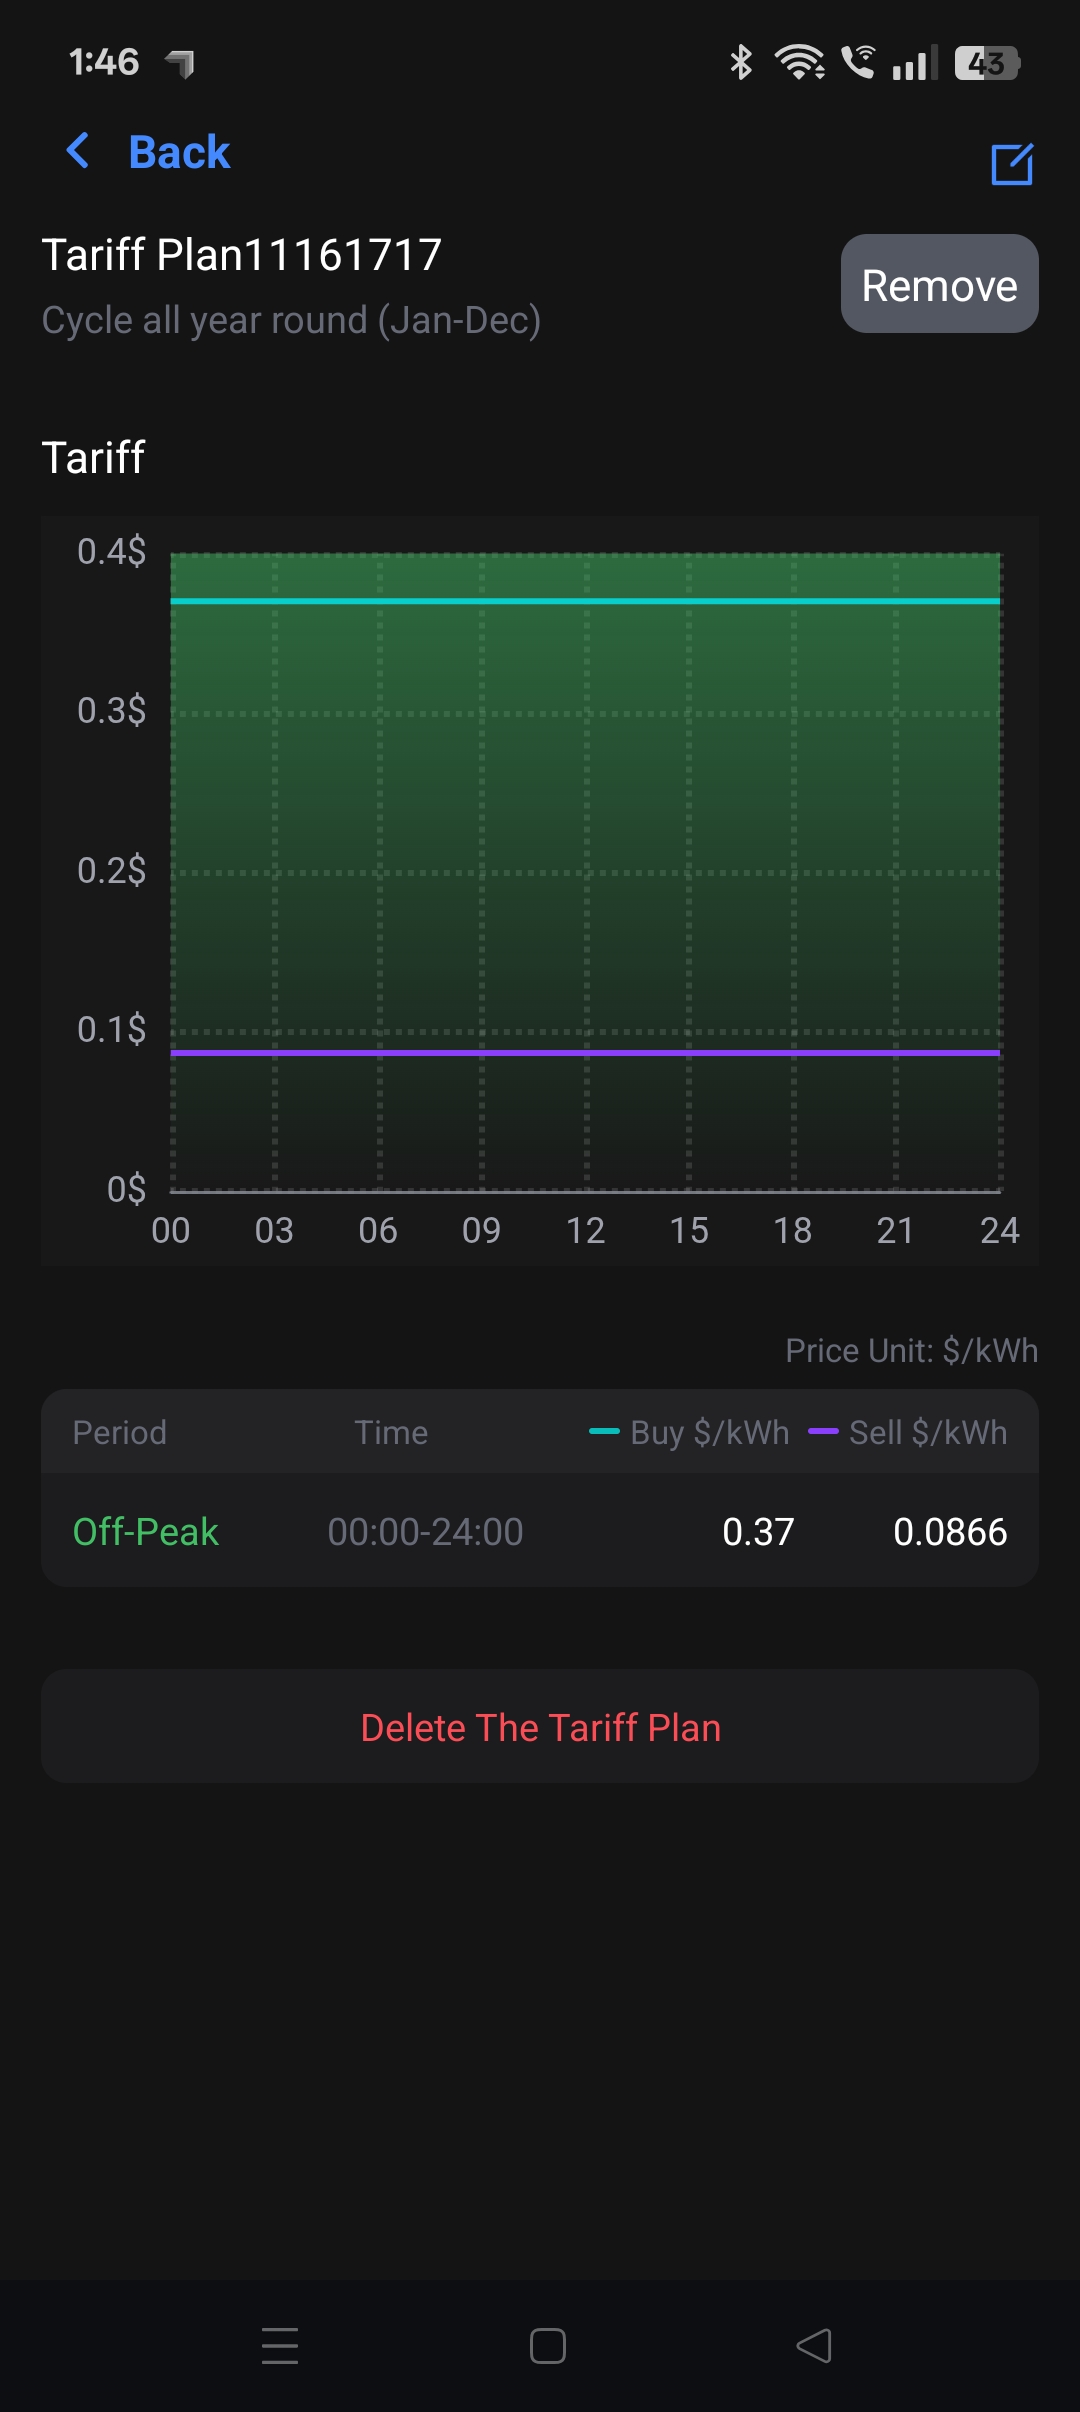Screen dimensions: 1080x2412
Task: Tap the Wi-Fi calling phone icon
Action: [x=858, y=62]
